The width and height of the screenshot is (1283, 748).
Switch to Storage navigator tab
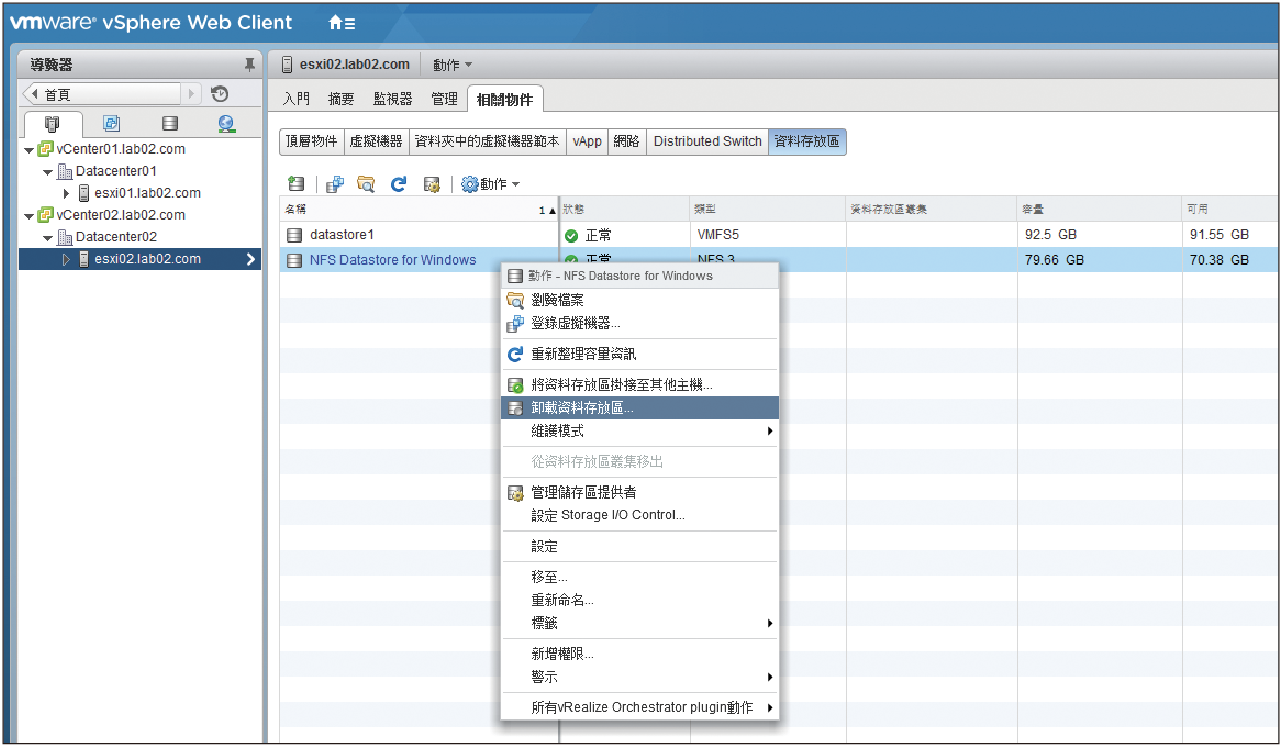[169, 124]
